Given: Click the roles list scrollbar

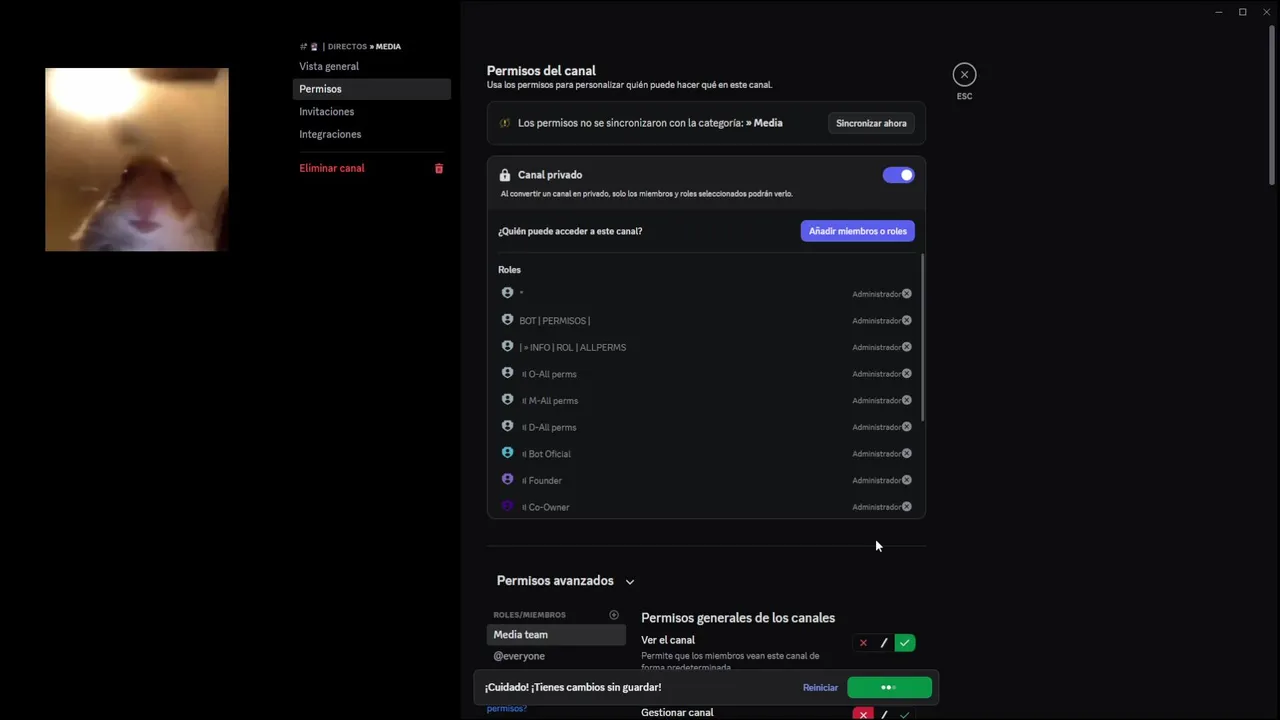Looking at the screenshot, I should click(x=922, y=337).
